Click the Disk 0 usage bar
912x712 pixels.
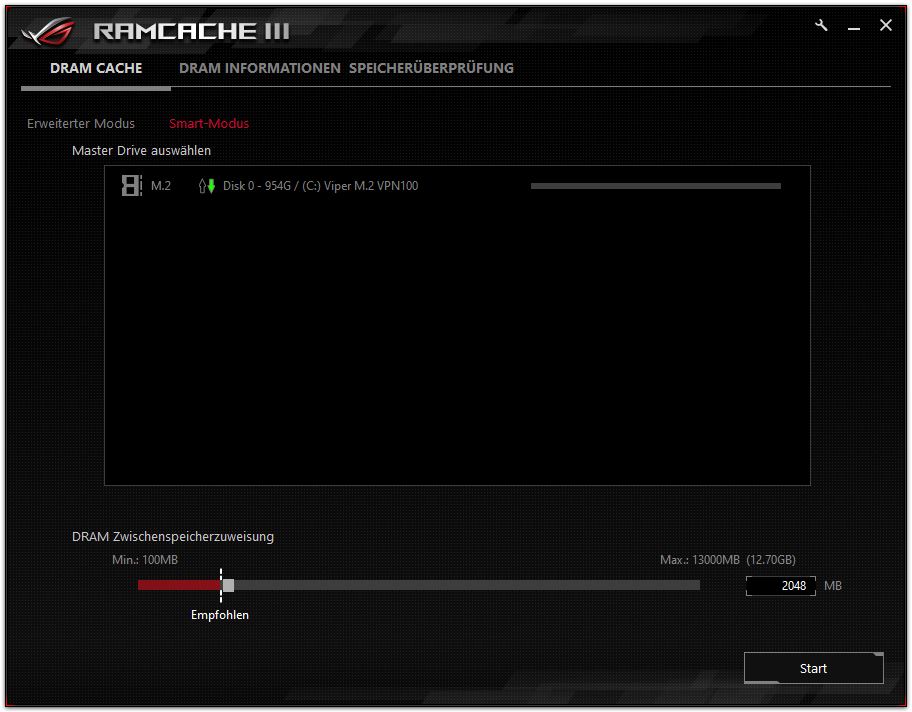[x=656, y=186]
